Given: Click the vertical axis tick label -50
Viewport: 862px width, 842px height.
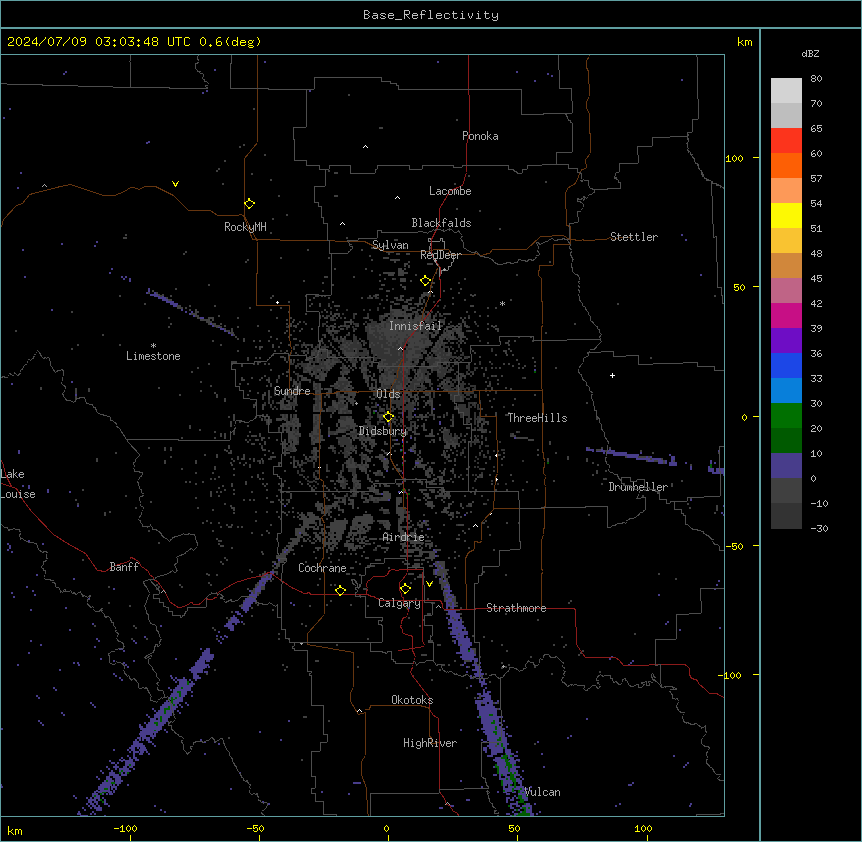Looking at the screenshot, I should point(734,546).
